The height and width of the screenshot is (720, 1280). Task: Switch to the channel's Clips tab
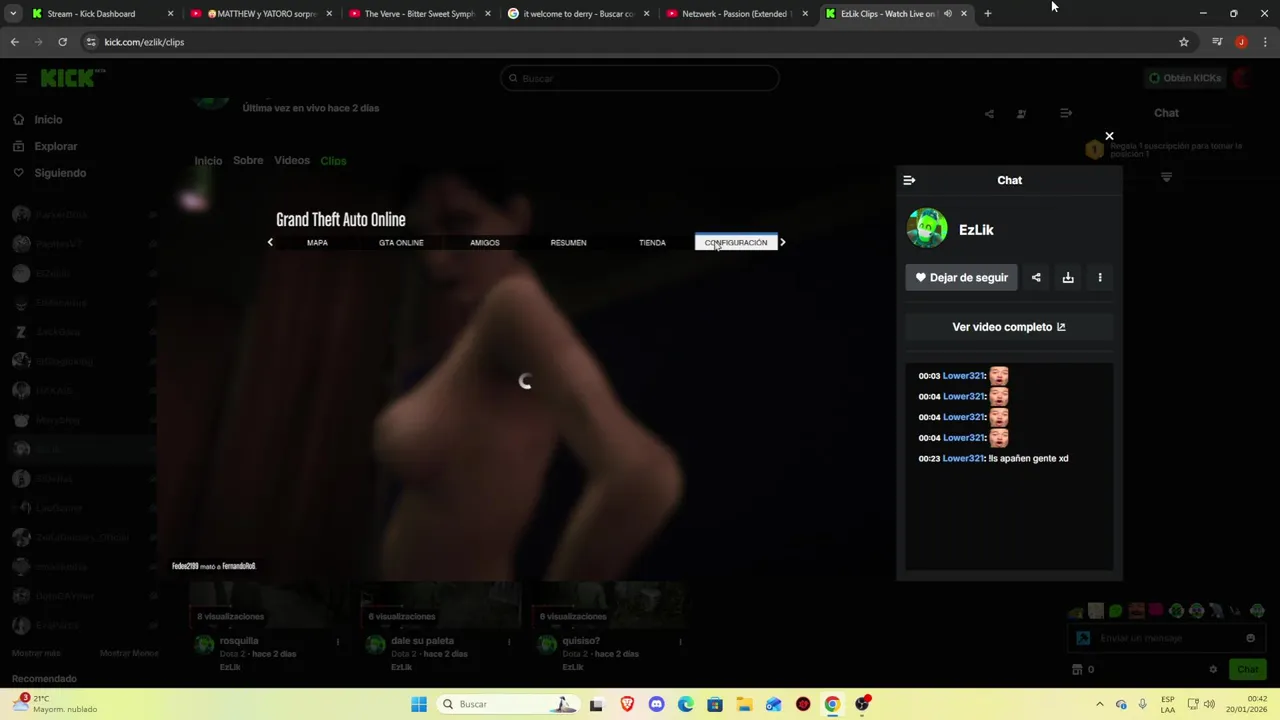click(x=333, y=161)
